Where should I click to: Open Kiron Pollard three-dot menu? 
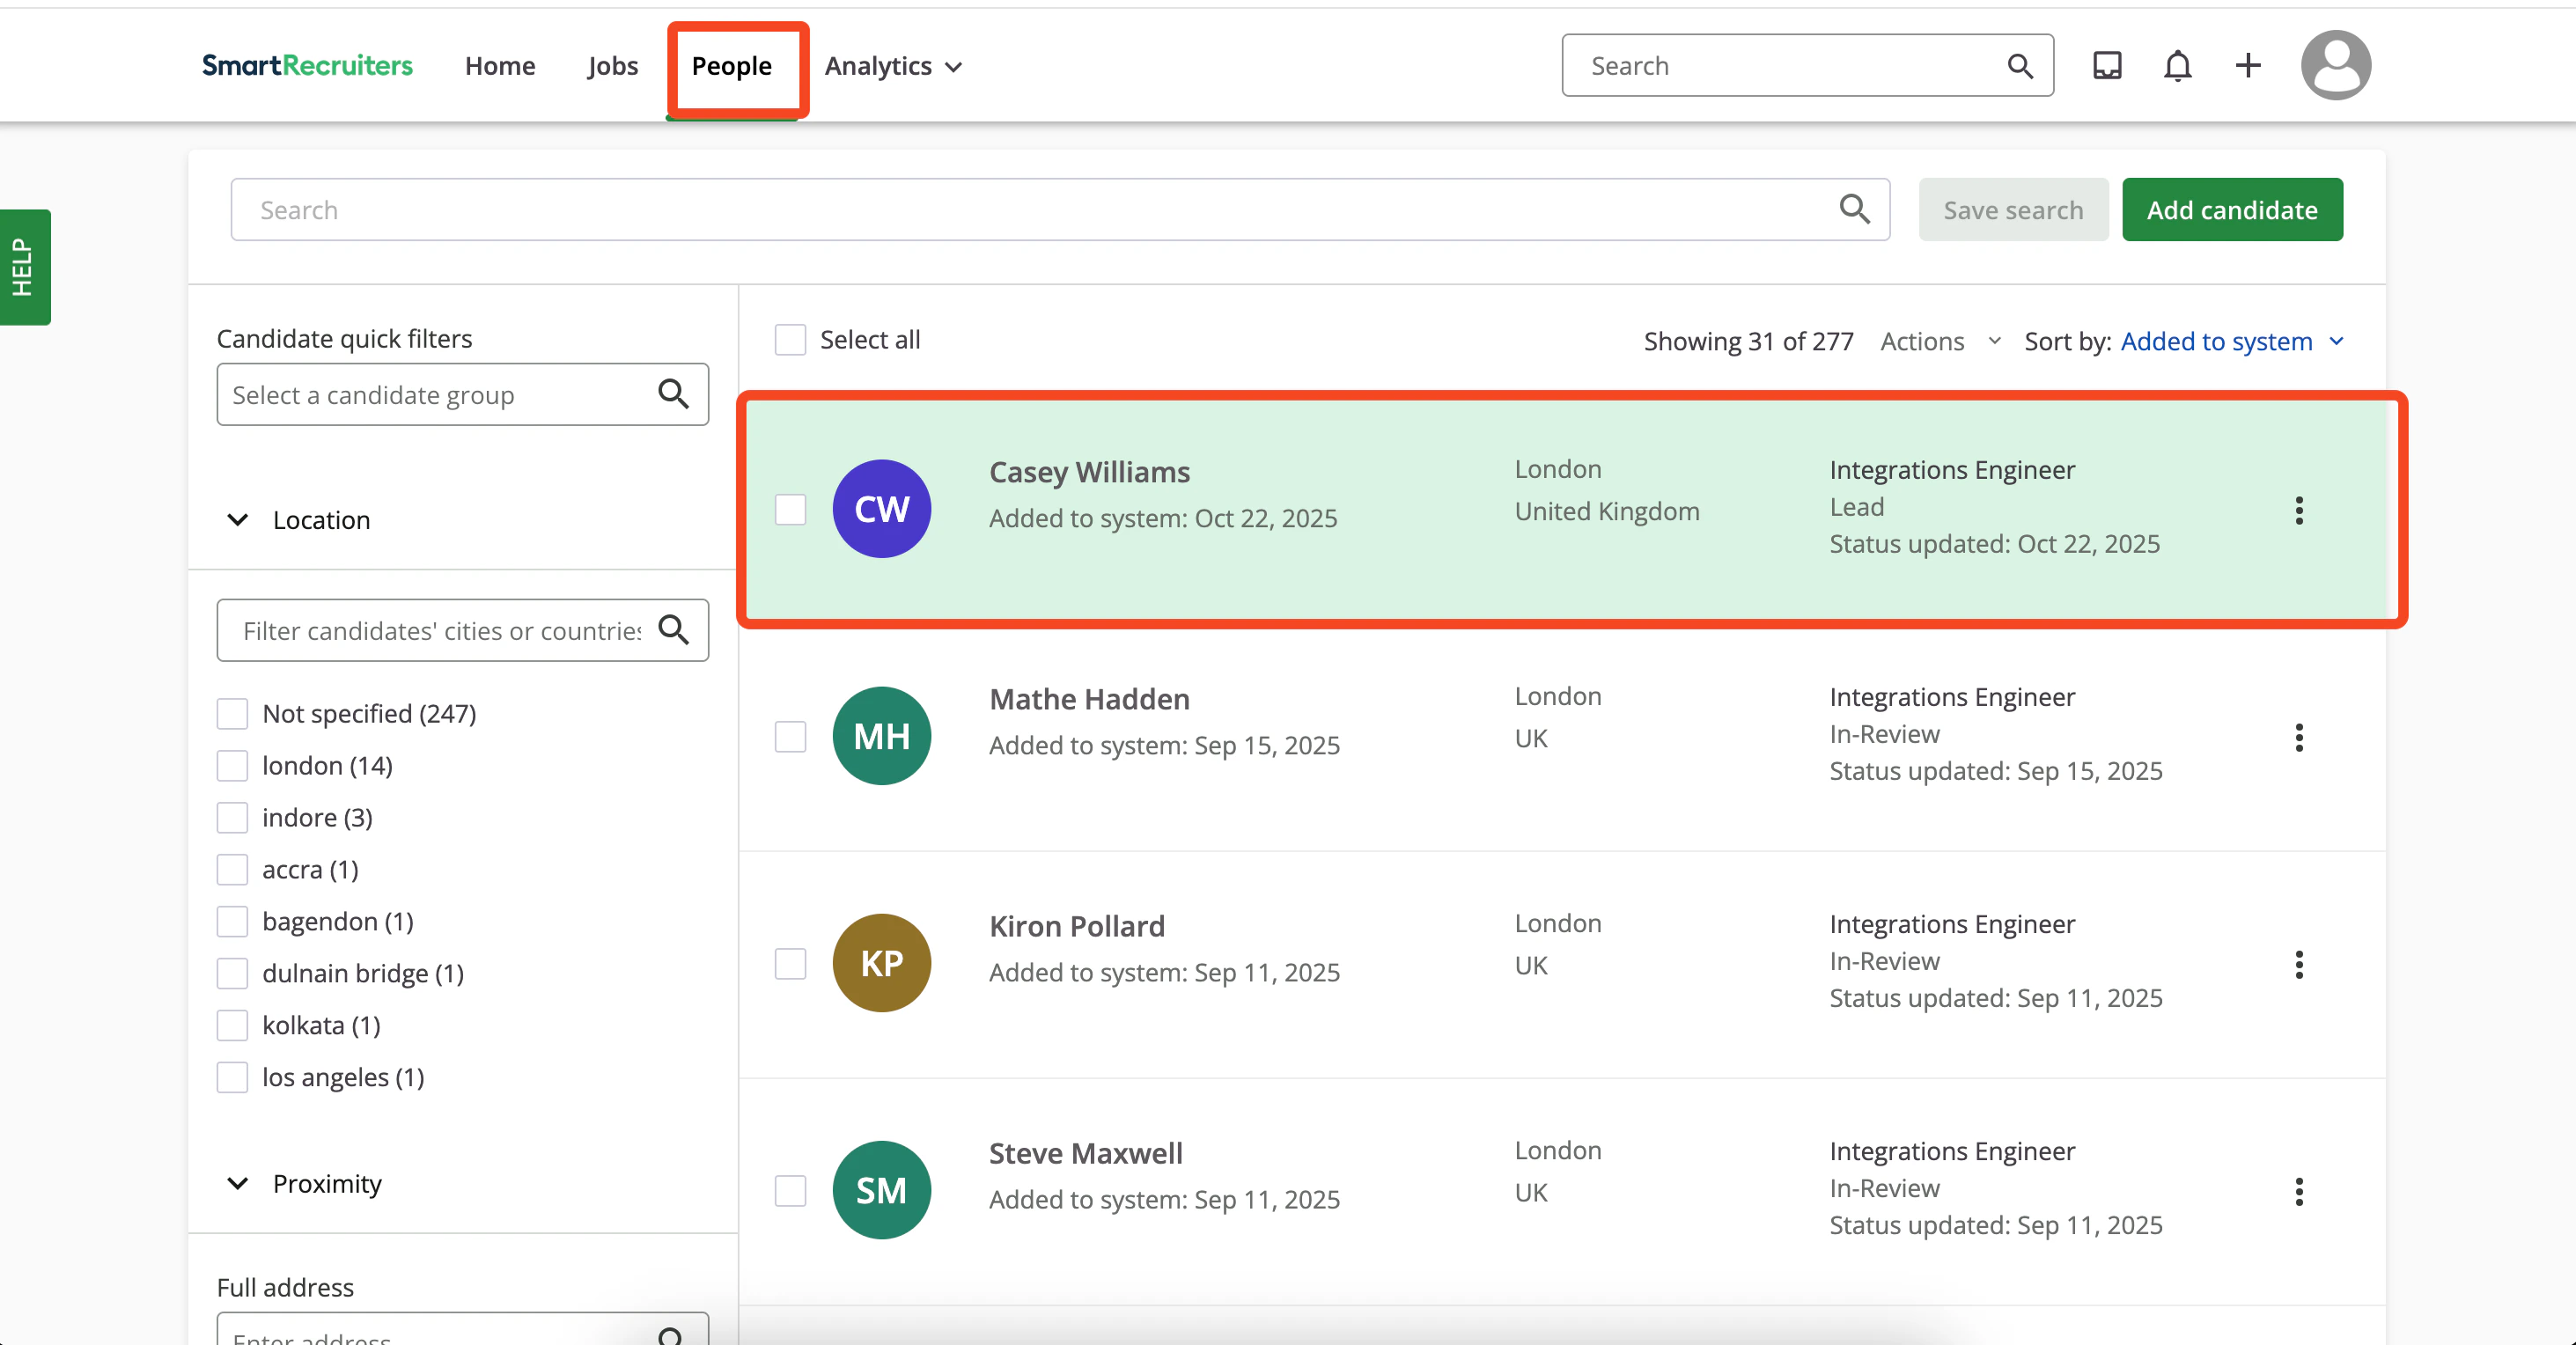click(2298, 964)
